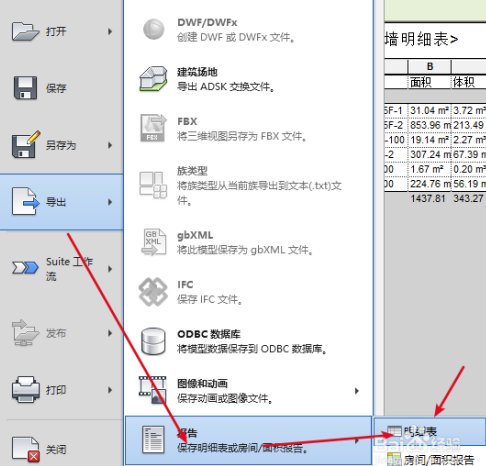Select the 关闭 menu entry

[62, 450]
